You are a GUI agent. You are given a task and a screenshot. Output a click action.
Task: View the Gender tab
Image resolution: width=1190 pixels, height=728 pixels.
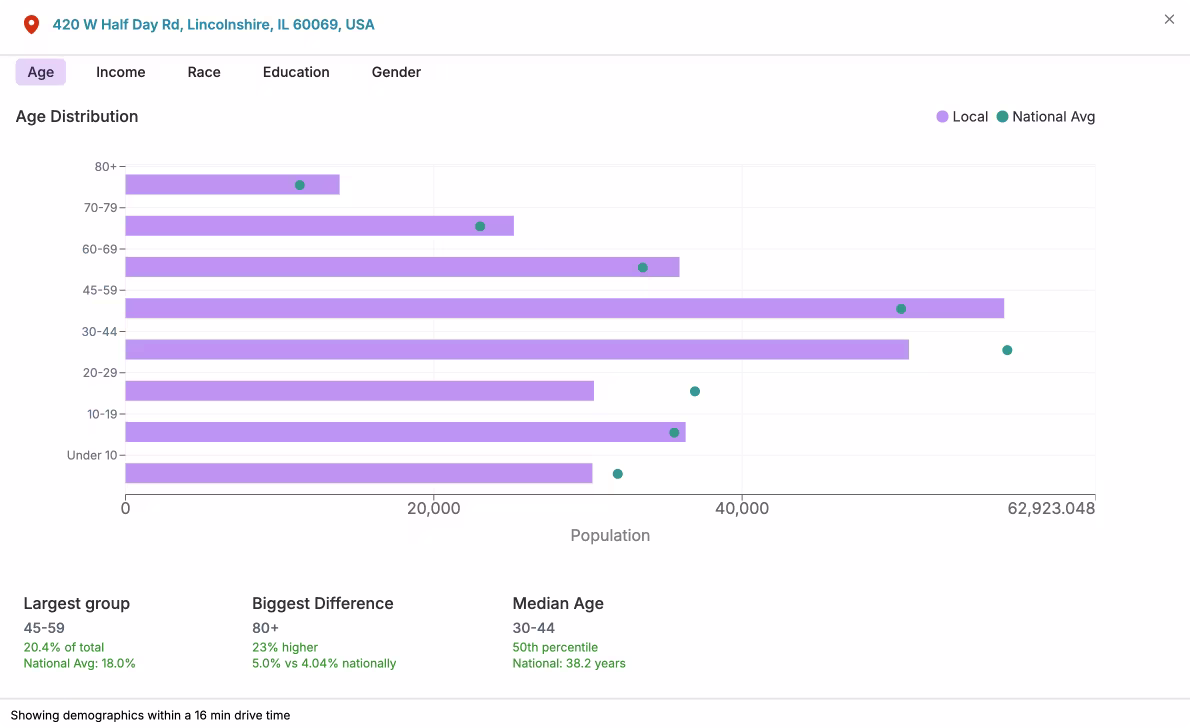(x=396, y=72)
